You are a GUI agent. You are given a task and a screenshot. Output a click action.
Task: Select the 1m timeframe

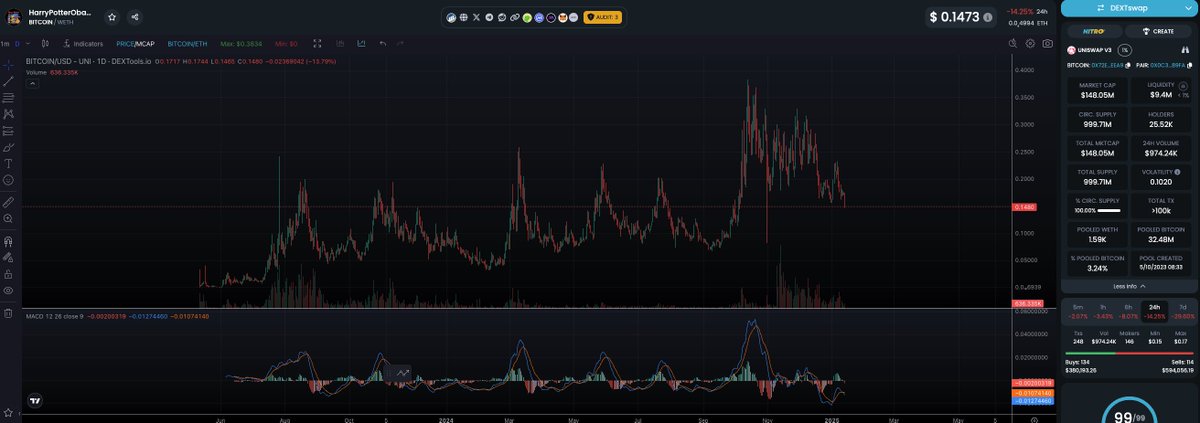(5, 44)
